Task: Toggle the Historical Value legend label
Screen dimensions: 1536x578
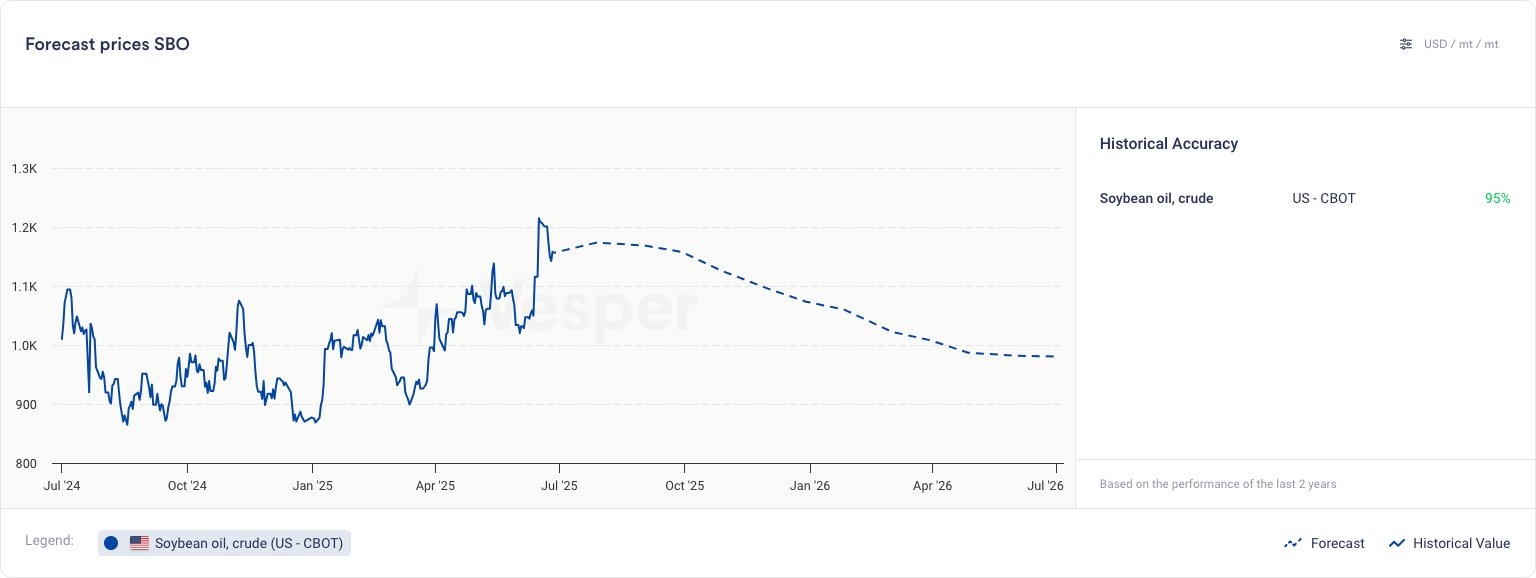Action: coord(1461,543)
